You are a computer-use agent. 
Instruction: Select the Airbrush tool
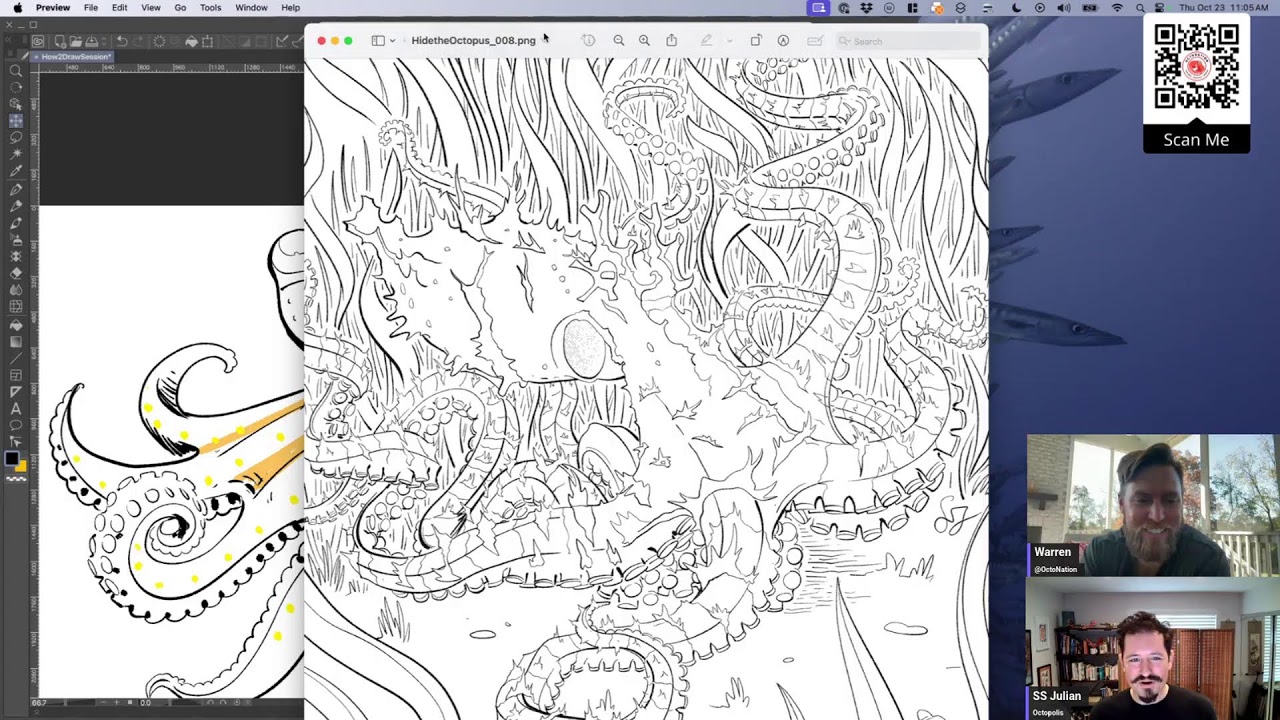click(x=16, y=239)
